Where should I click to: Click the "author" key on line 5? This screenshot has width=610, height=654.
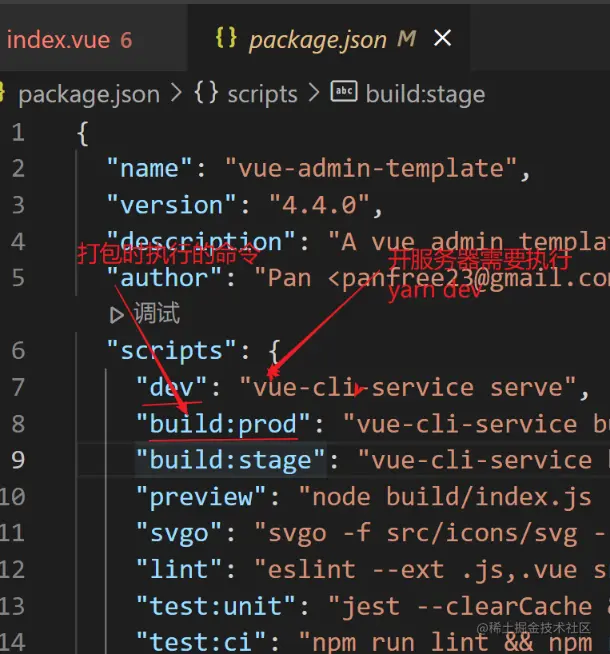pyautogui.click(x=164, y=278)
